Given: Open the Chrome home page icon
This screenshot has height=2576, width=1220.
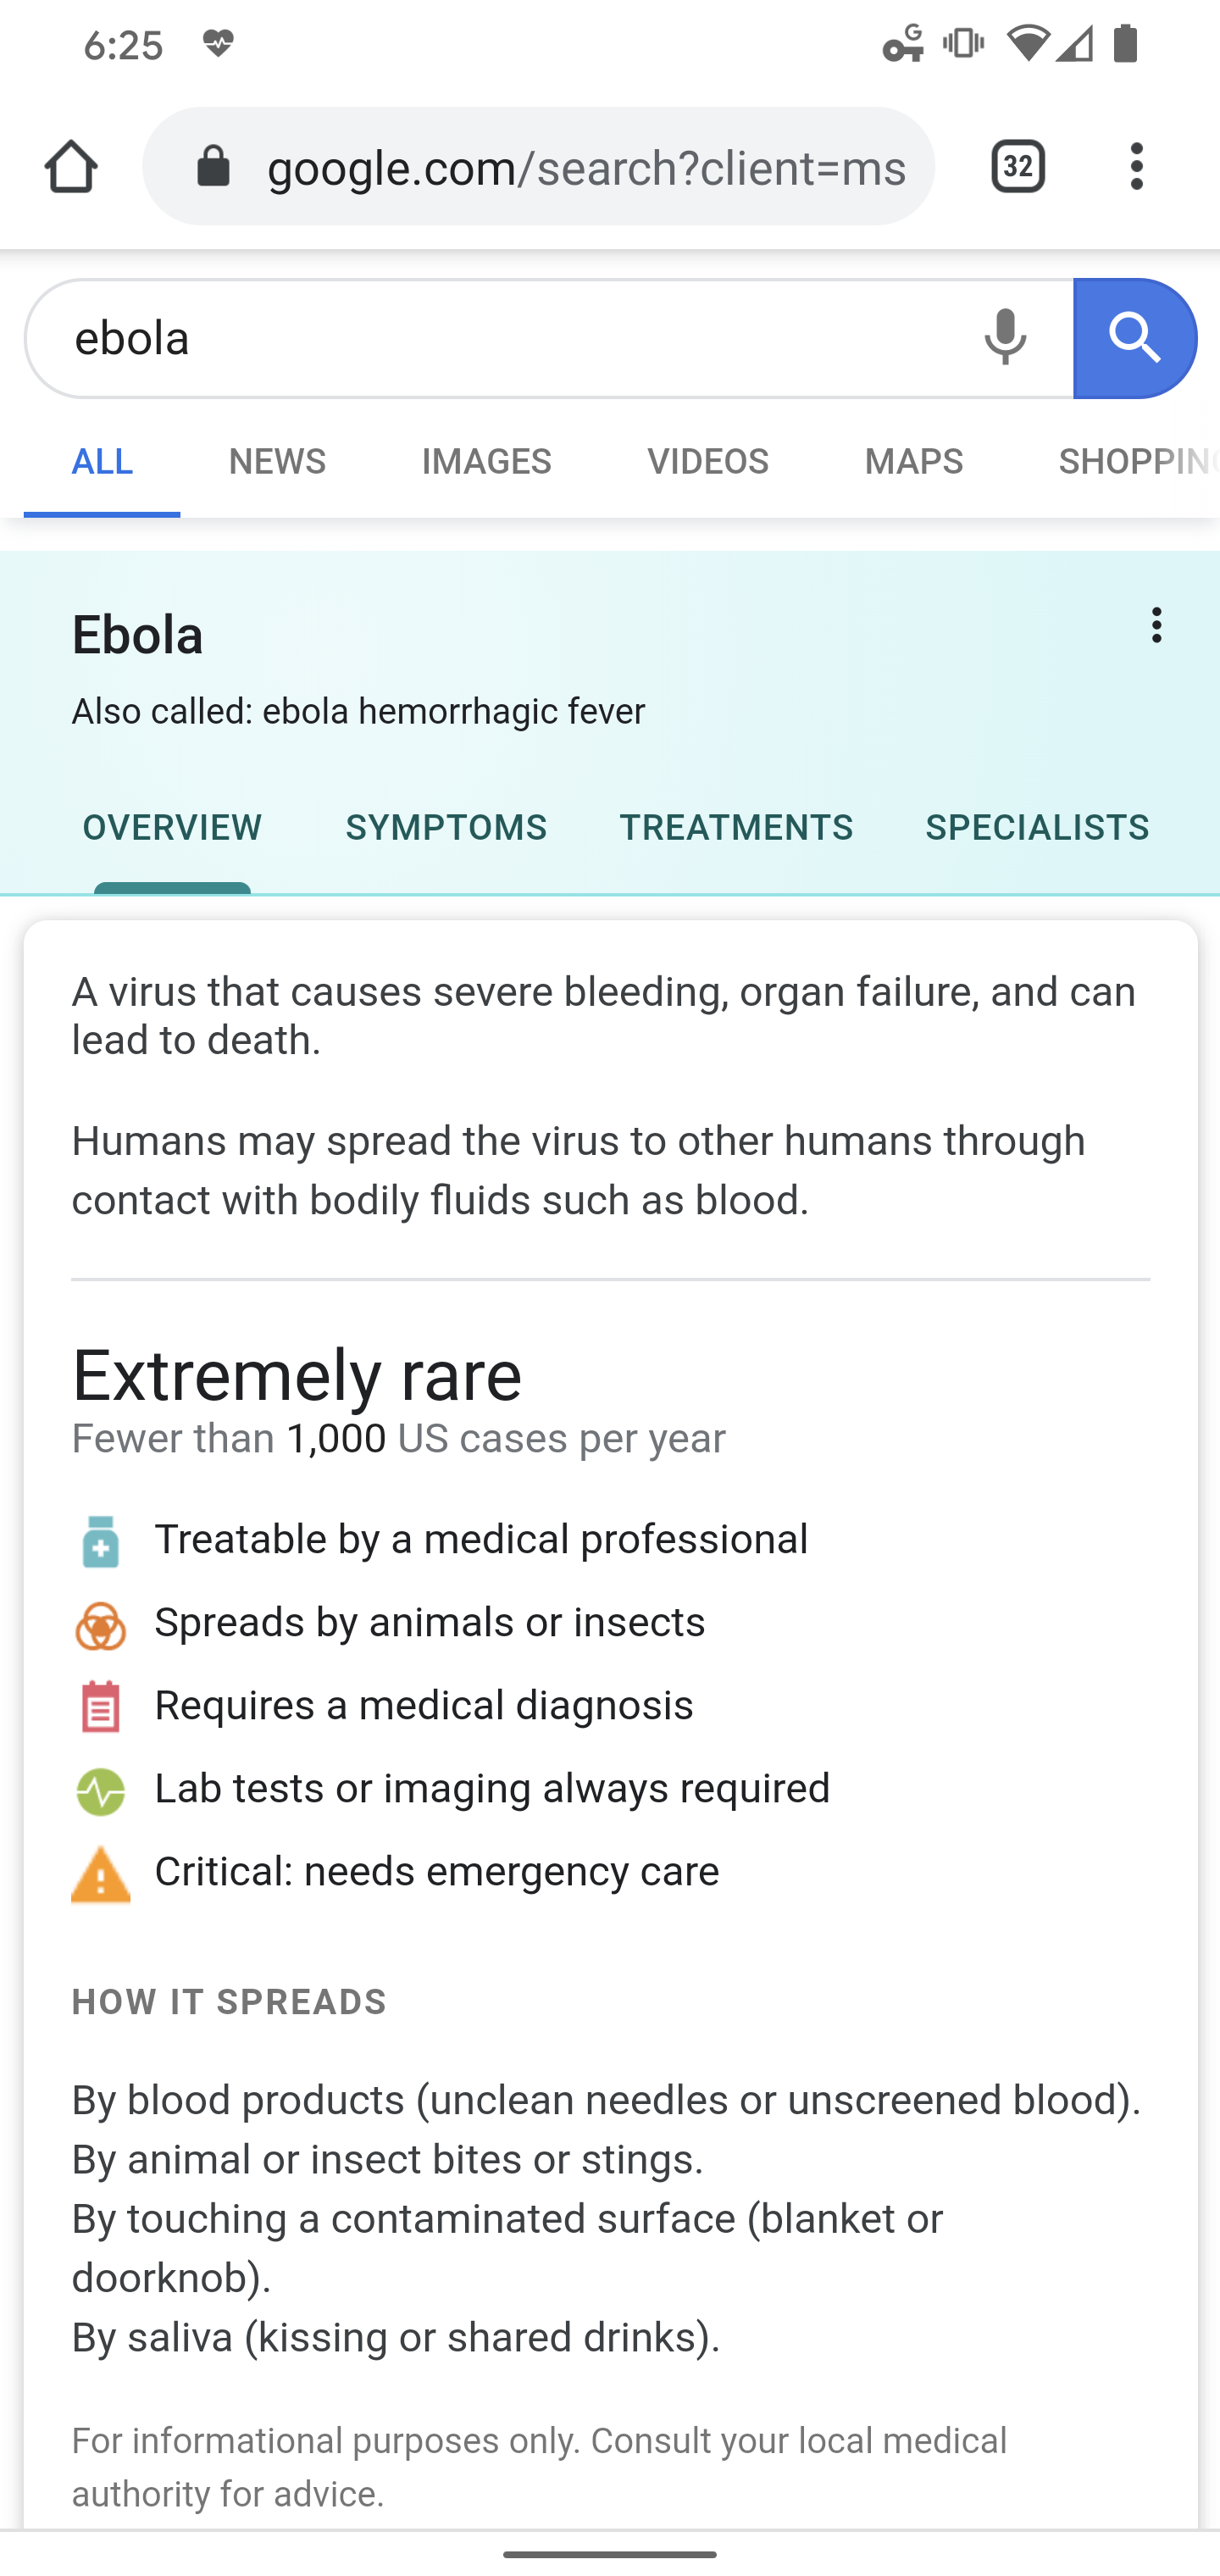Looking at the screenshot, I should [71, 166].
